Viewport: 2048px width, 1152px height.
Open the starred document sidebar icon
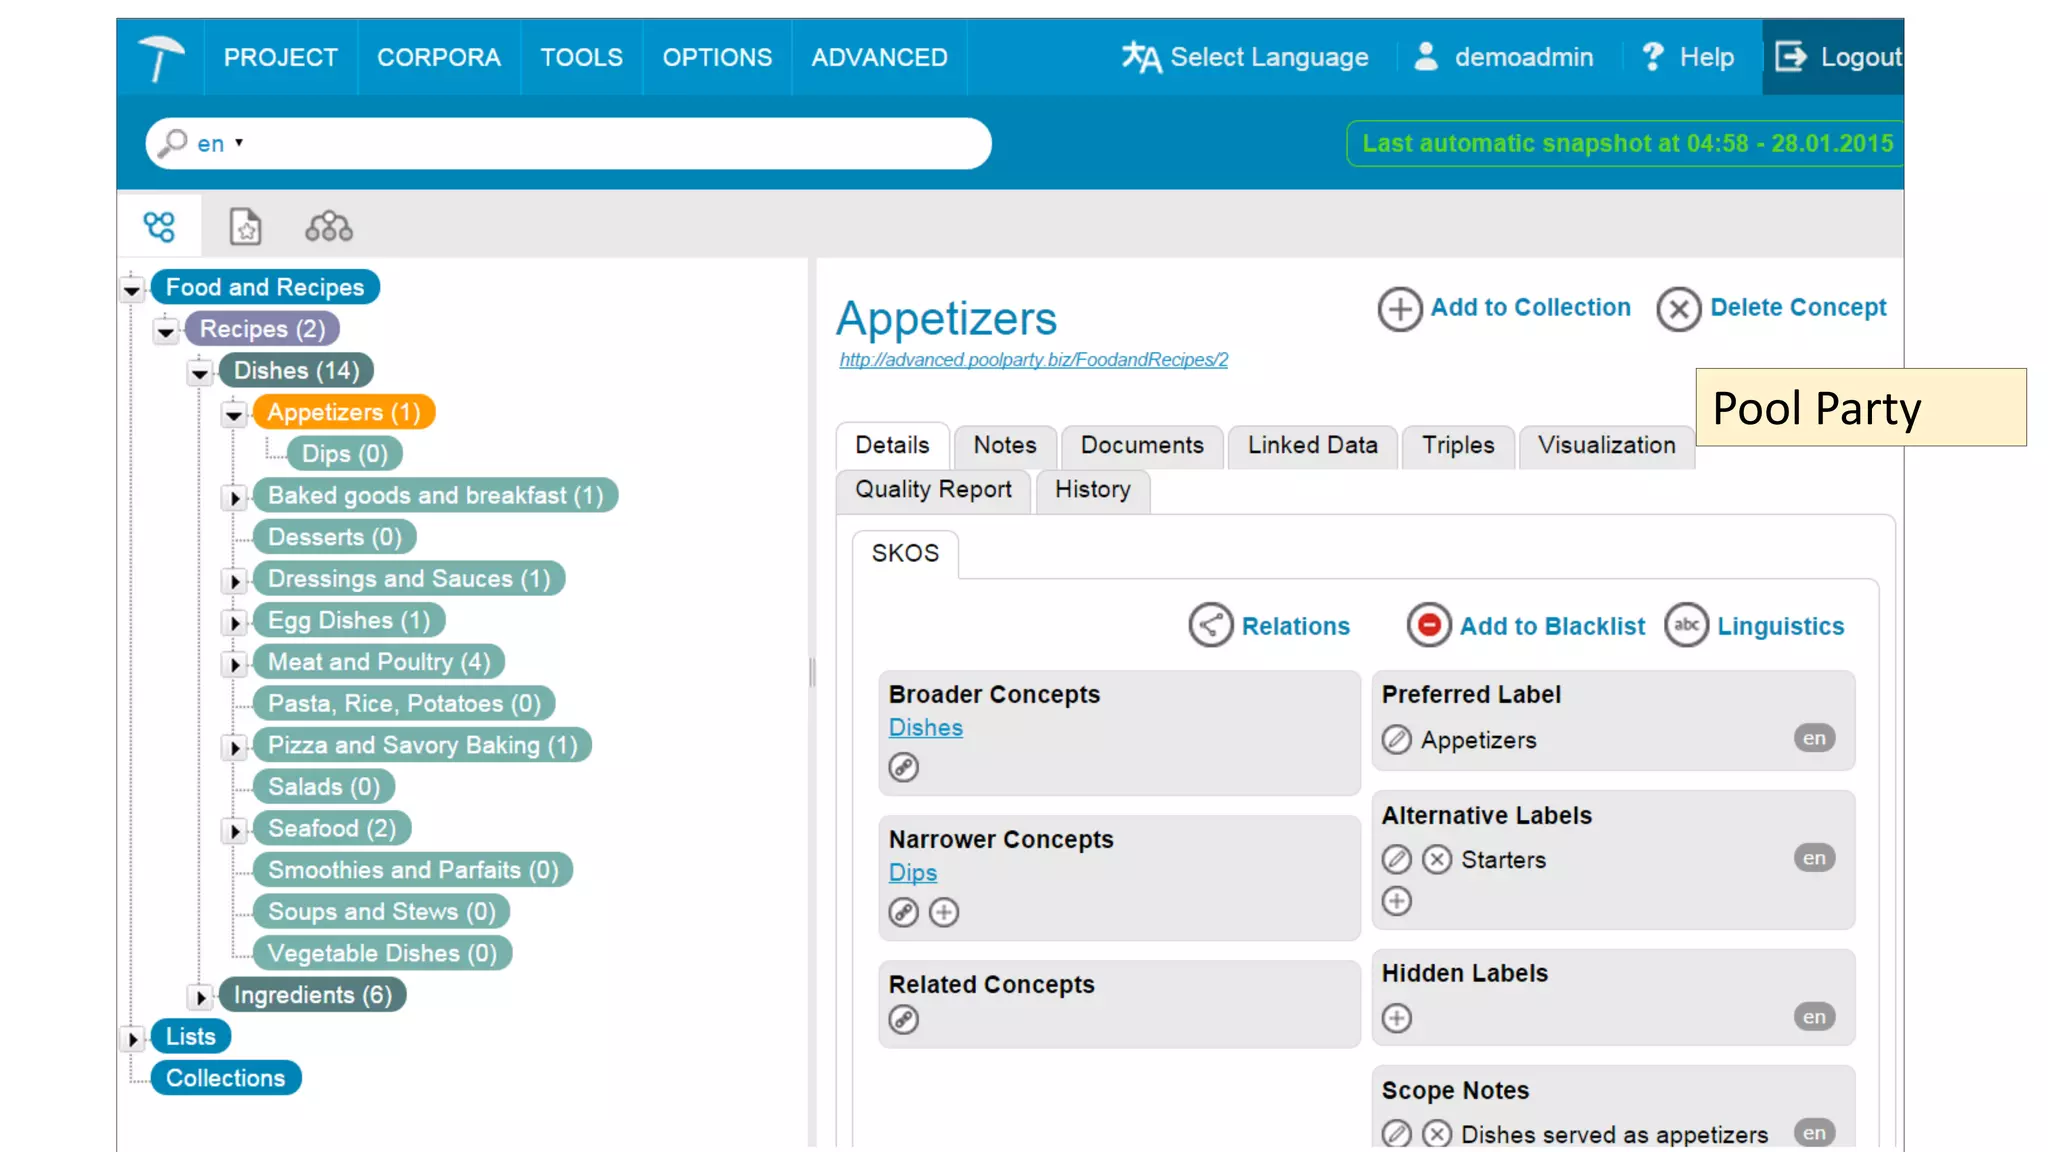[245, 227]
